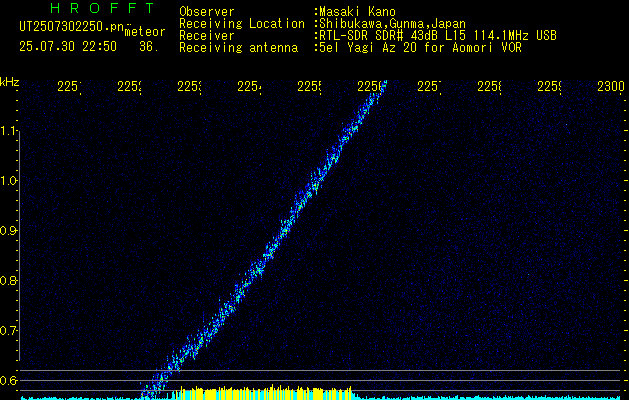Click the 0.7 kHz frequency axis label
Viewport: 629px width, 400px height.
coord(8,331)
